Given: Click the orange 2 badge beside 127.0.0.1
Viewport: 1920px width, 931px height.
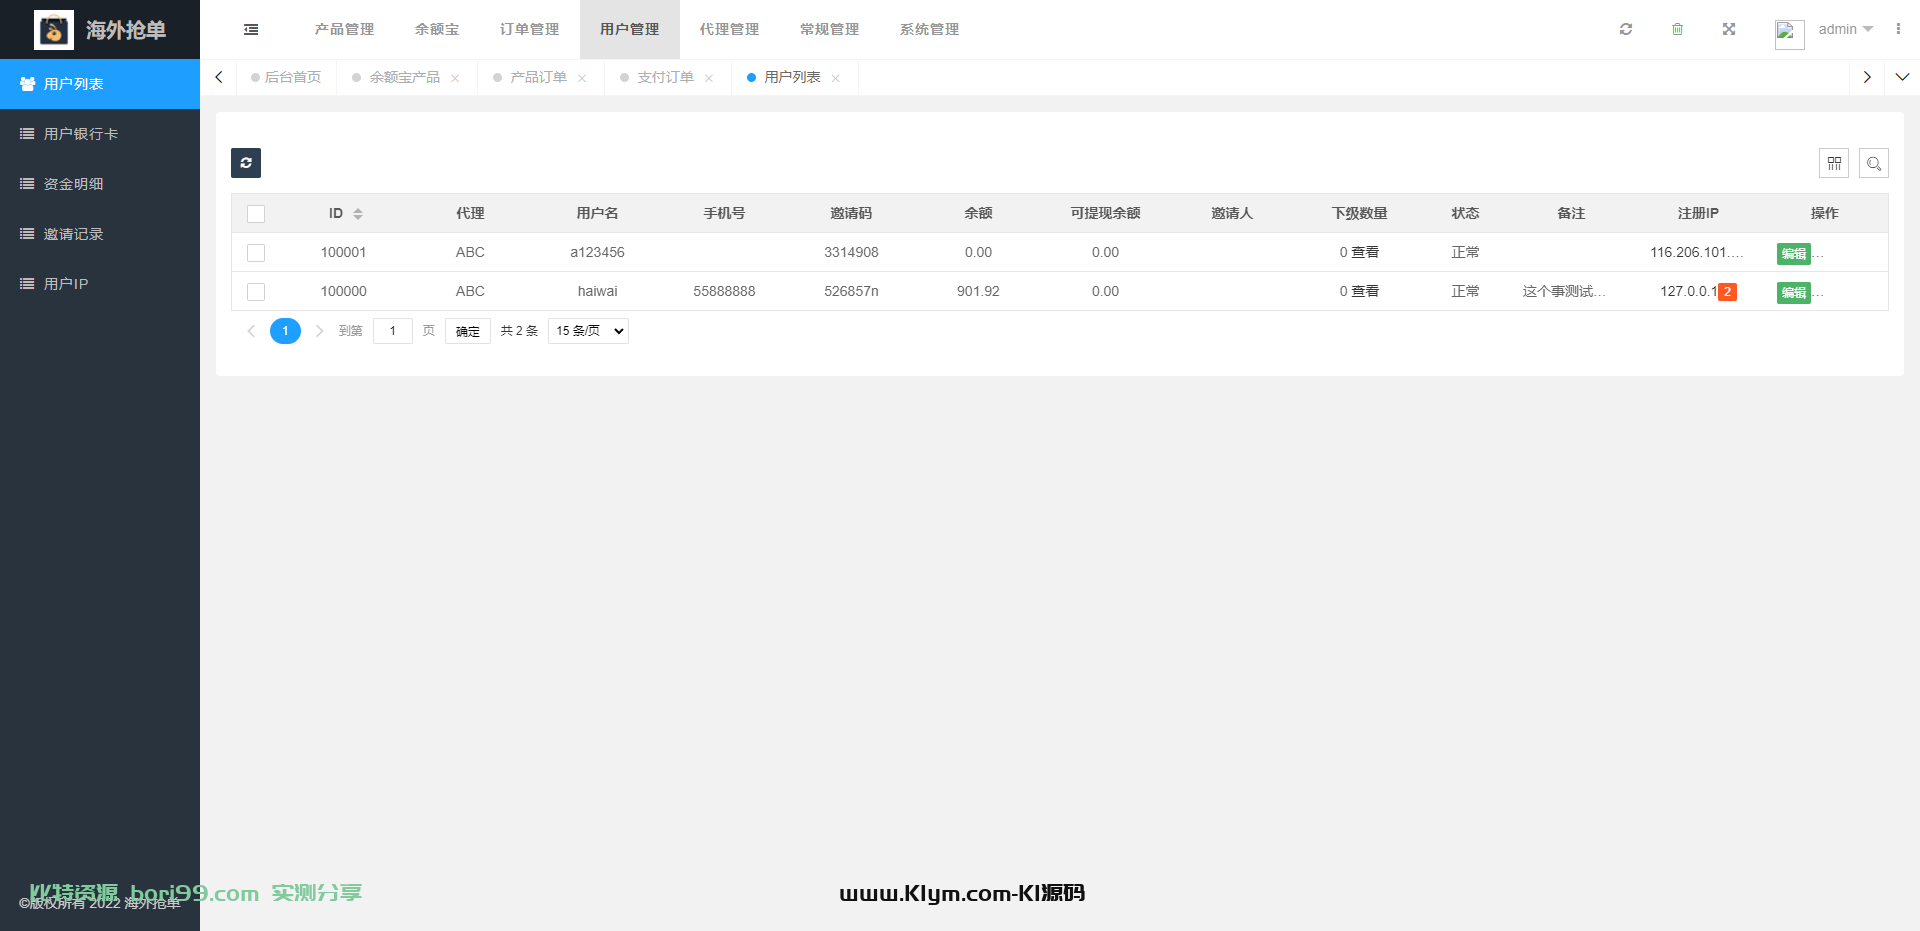Looking at the screenshot, I should (1727, 292).
